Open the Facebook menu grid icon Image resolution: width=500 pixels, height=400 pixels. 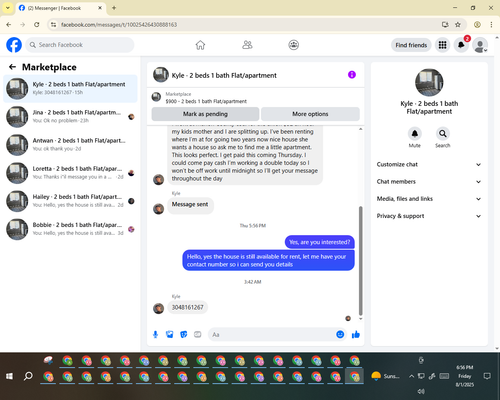[x=442, y=45]
